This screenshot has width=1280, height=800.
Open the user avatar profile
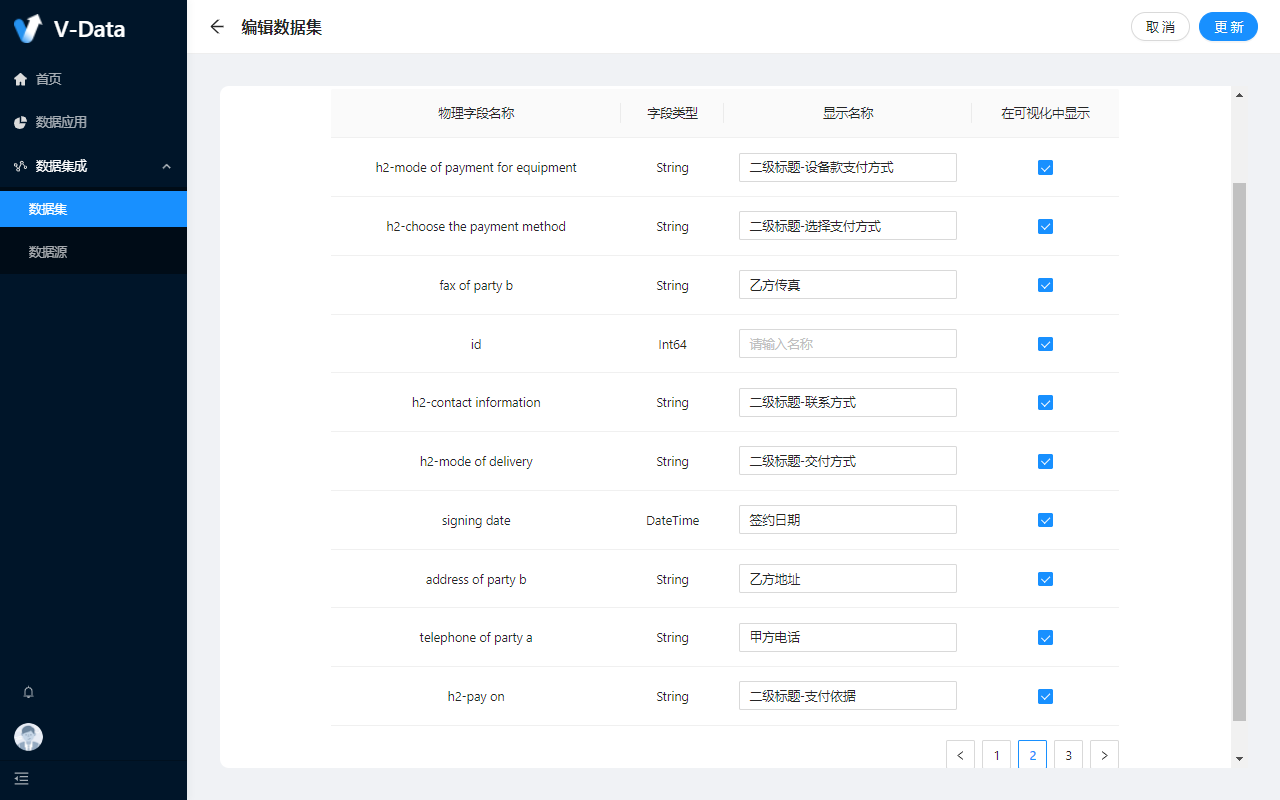[28, 737]
